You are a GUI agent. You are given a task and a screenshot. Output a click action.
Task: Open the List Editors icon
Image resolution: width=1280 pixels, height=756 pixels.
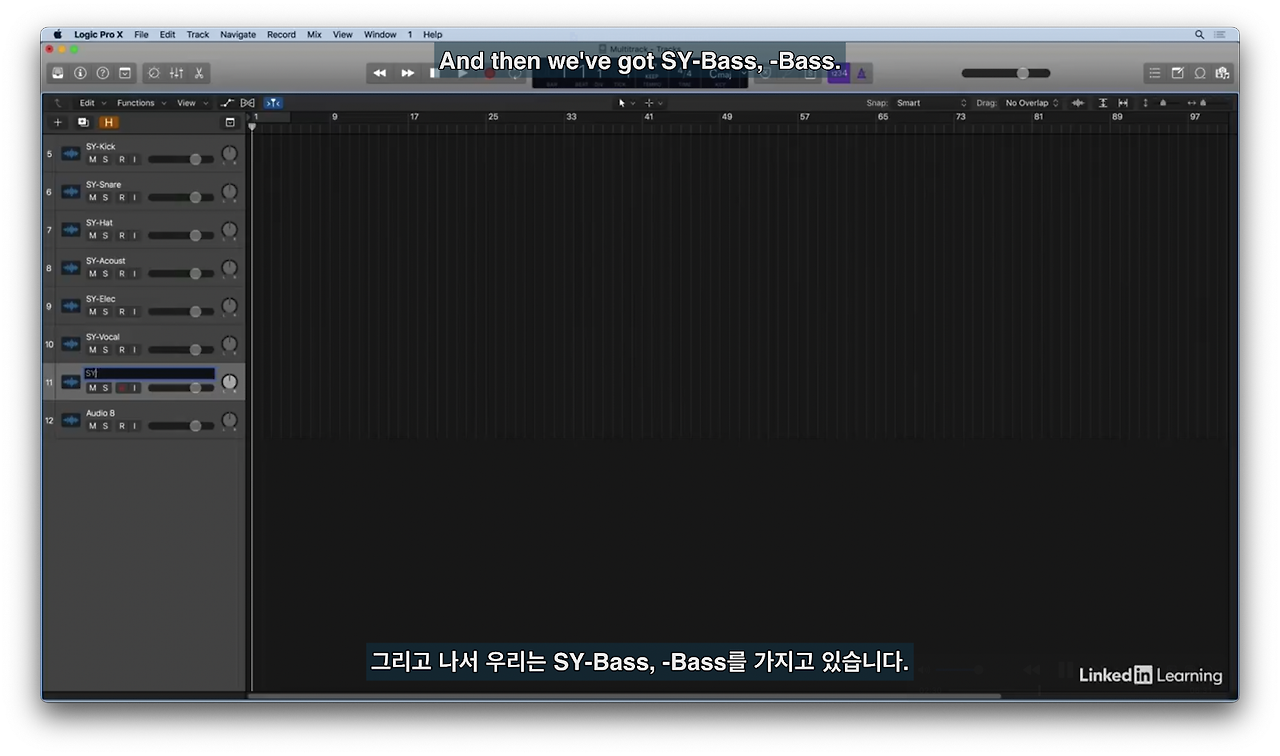click(1155, 73)
